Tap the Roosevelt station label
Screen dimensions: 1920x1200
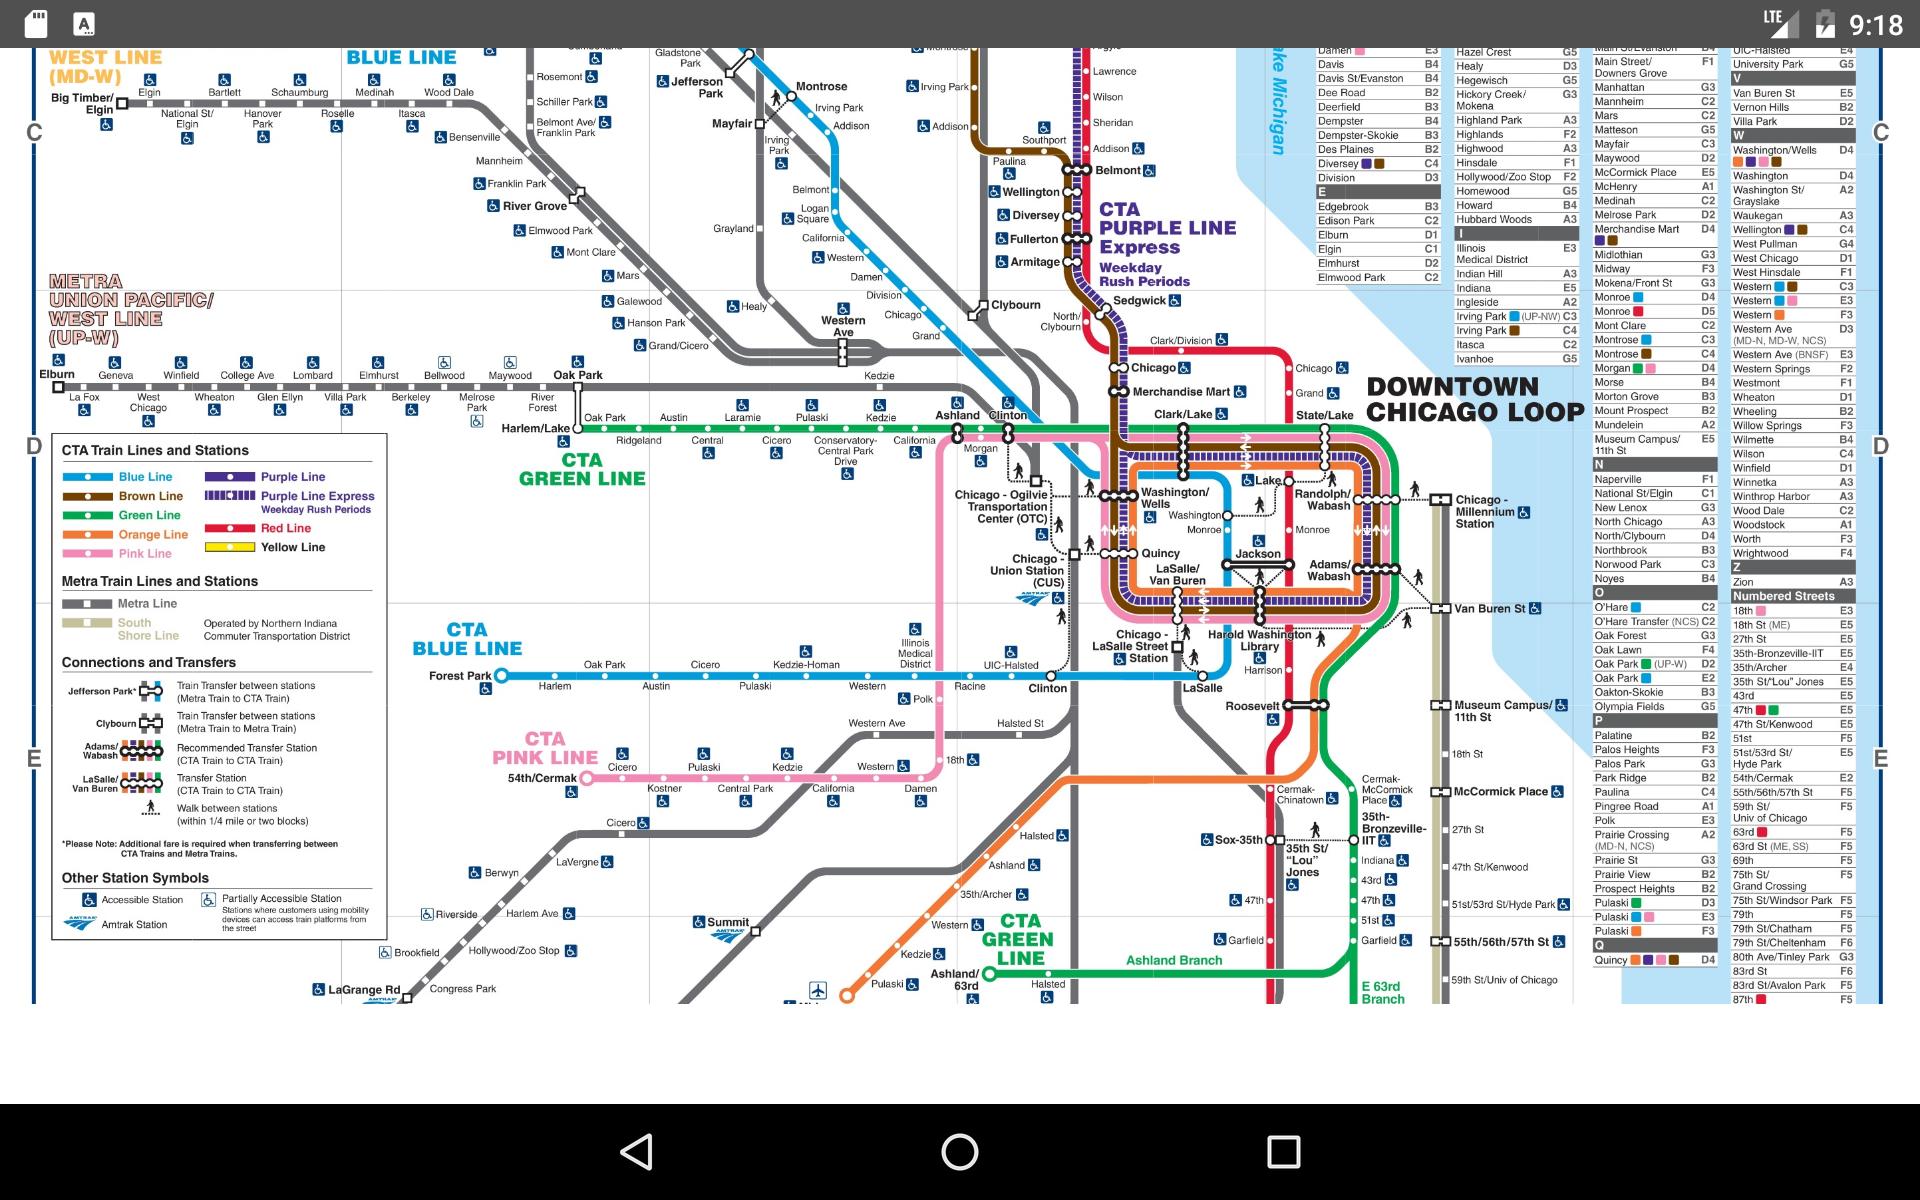1252,706
